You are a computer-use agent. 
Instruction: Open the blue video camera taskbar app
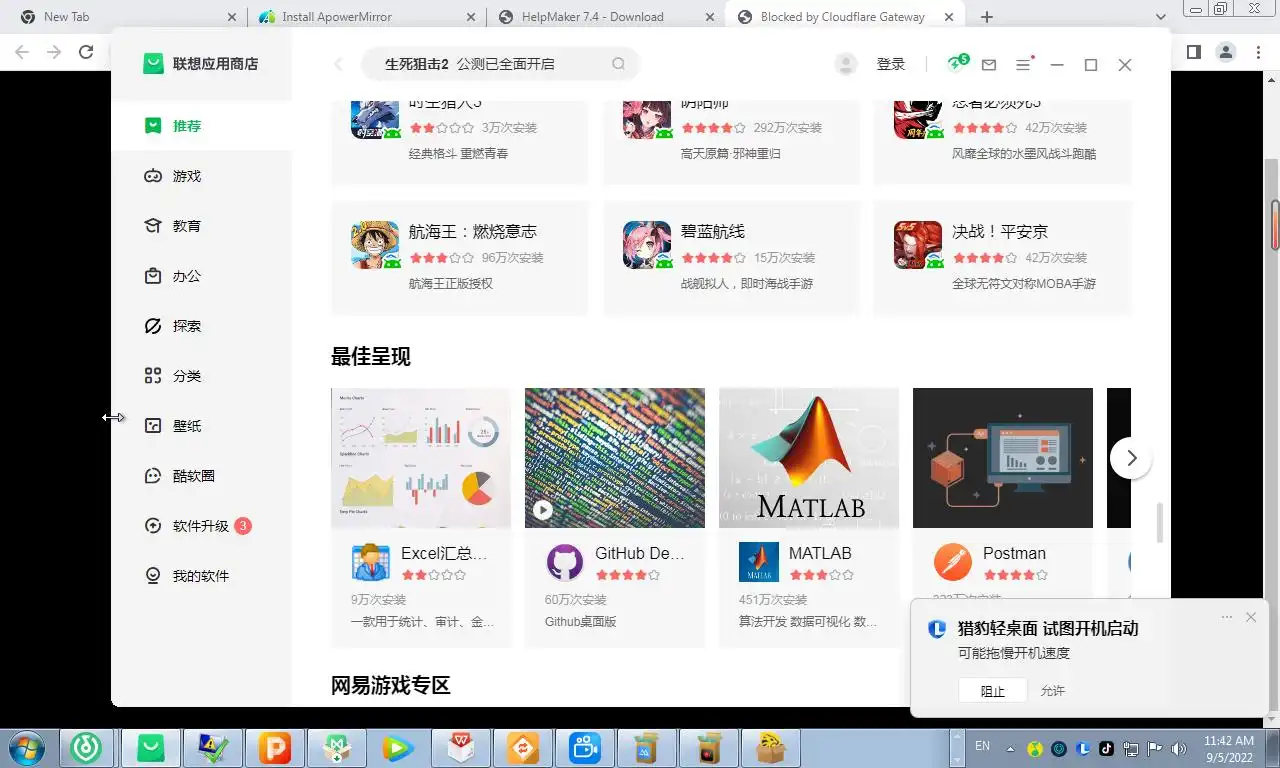tap(584, 748)
